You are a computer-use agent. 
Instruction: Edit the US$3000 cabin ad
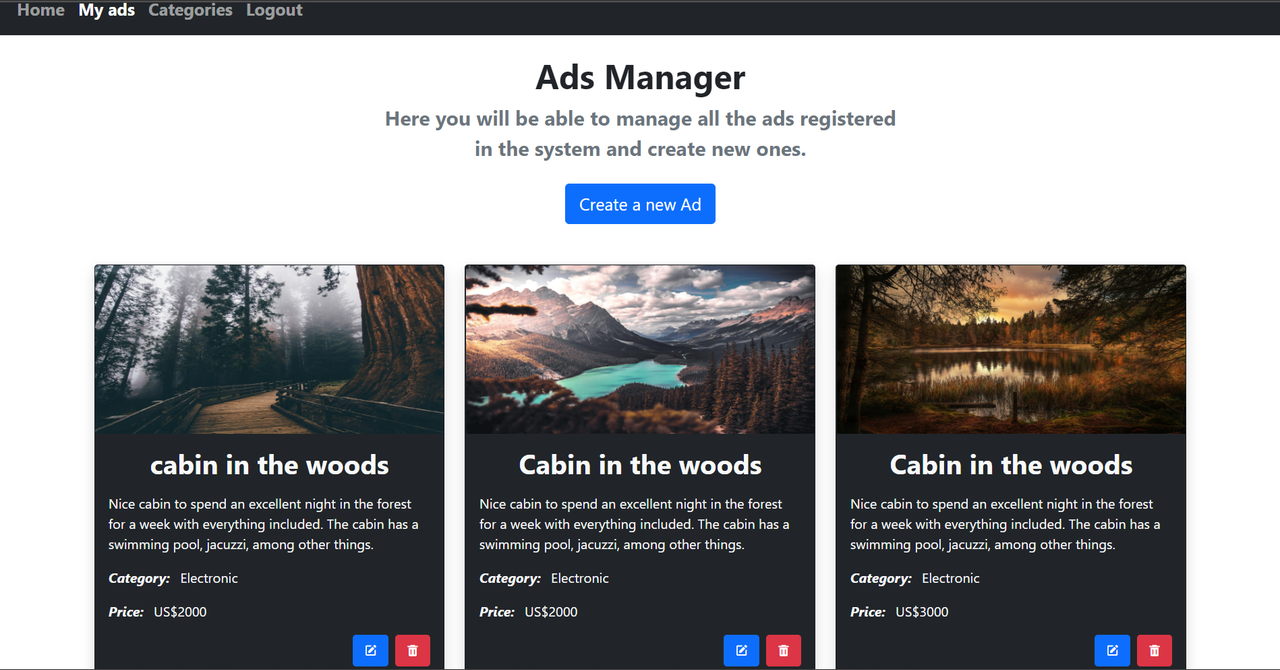[x=1113, y=650]
